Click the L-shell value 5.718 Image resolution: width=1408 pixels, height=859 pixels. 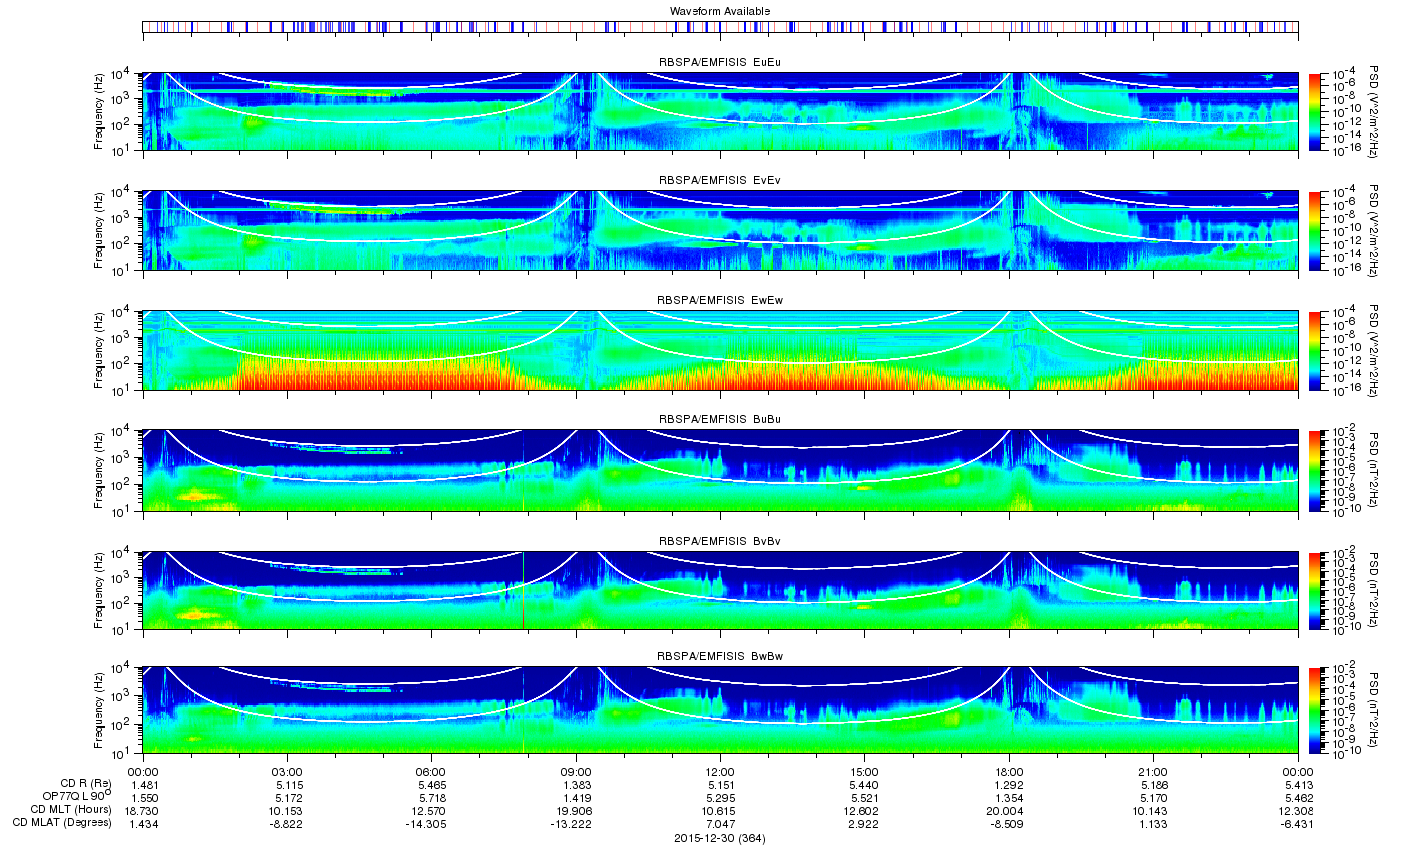(431, 797)
